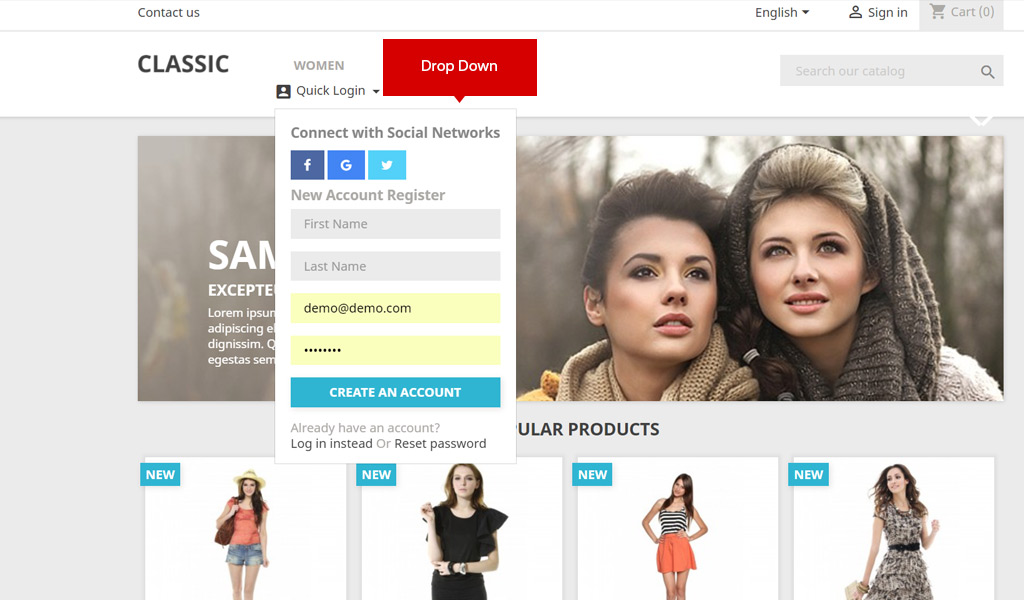Open the WOMEN menu category
This screenshot has width=1024, height=600.
(319, 65)
